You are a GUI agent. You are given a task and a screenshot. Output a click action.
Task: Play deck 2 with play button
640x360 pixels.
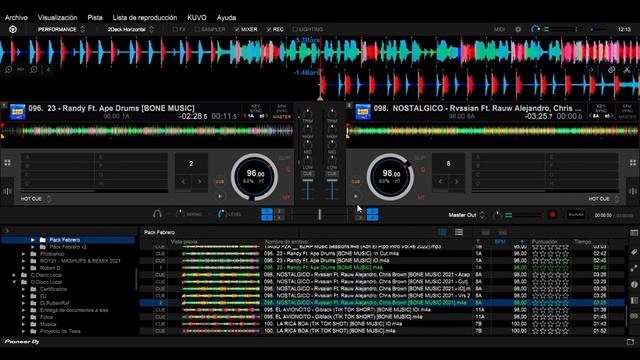356,196
